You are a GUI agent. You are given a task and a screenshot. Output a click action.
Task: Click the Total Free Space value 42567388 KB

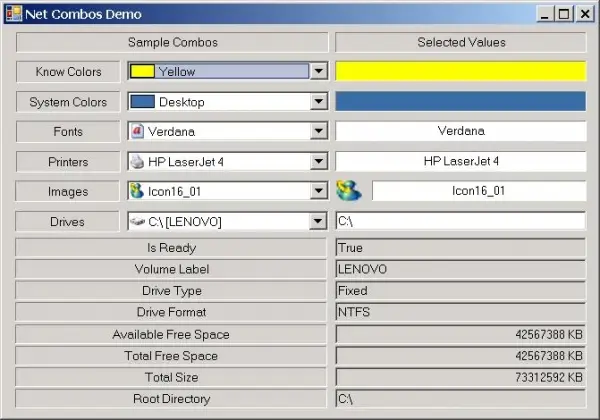pos(461,356)
